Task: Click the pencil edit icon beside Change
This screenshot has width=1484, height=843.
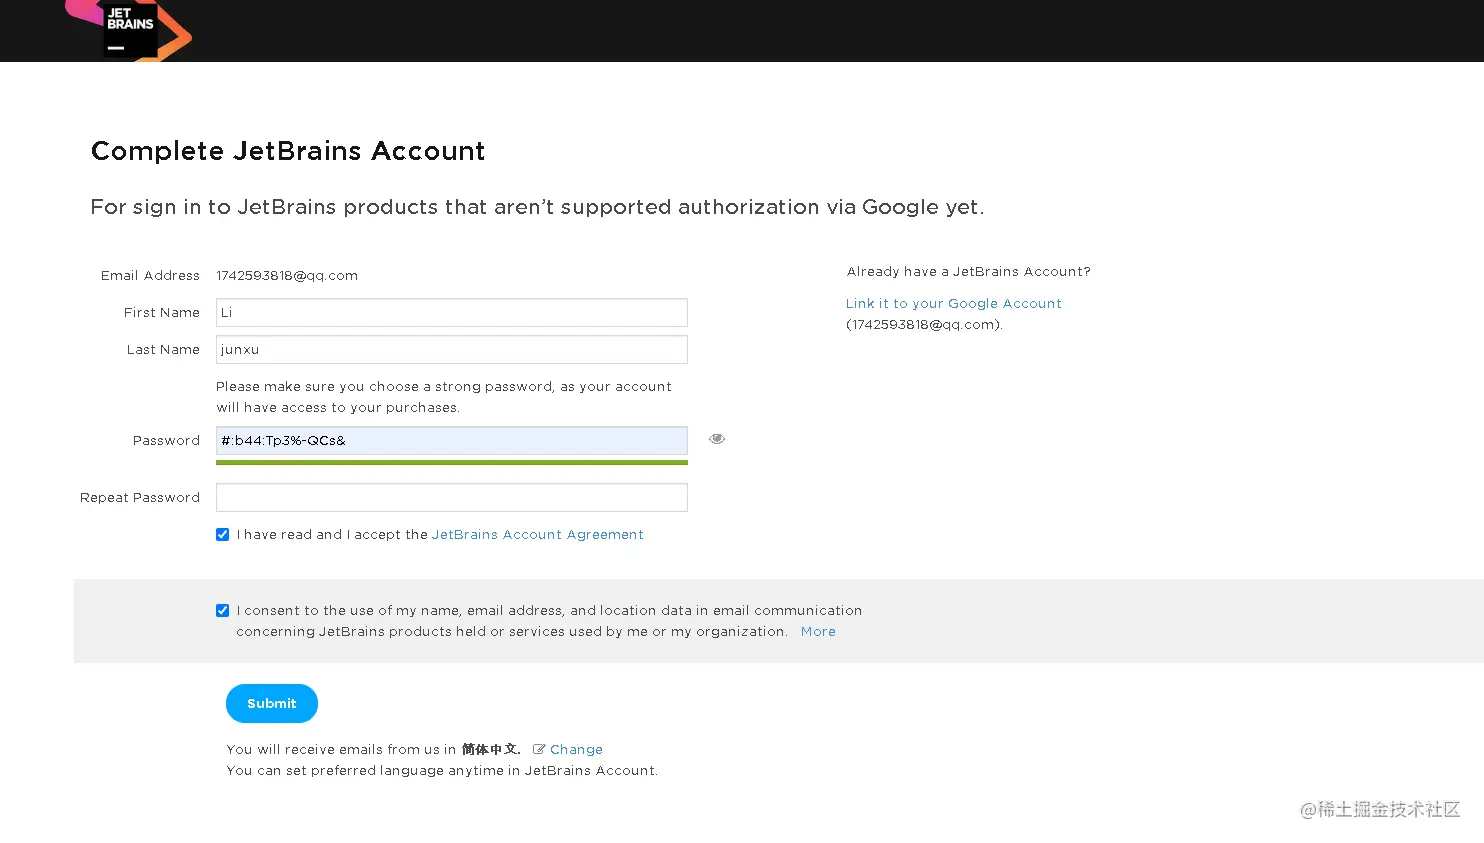Action: coord(539,749)
